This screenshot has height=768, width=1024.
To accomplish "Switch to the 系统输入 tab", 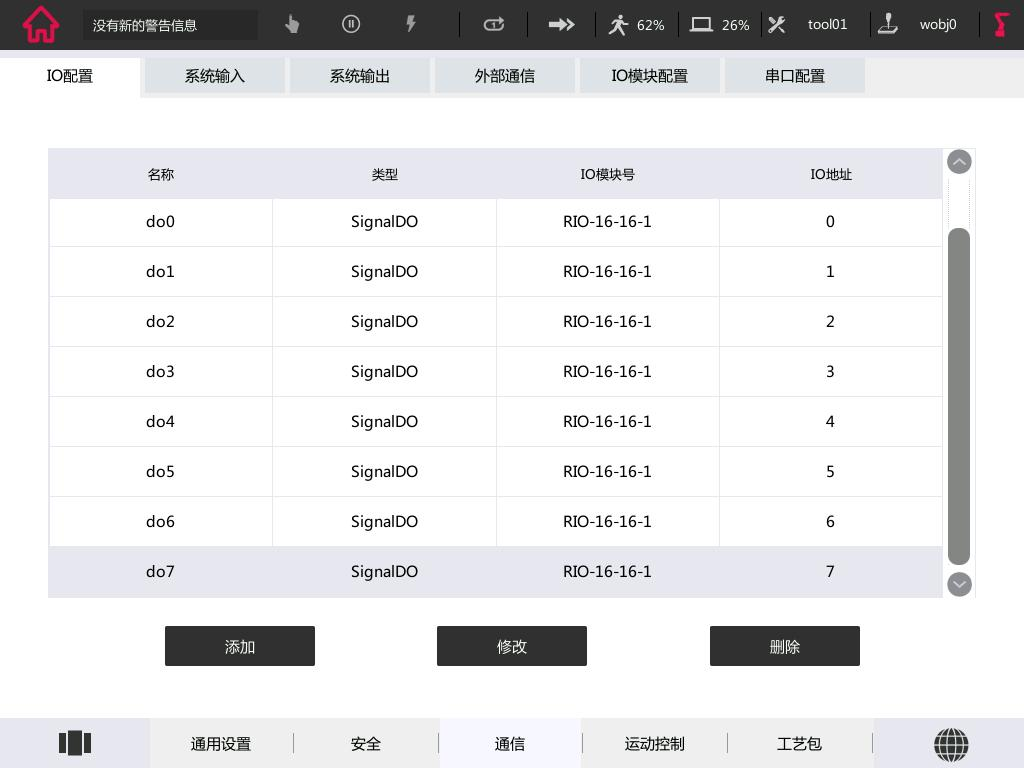I will (x=214, y=76).
